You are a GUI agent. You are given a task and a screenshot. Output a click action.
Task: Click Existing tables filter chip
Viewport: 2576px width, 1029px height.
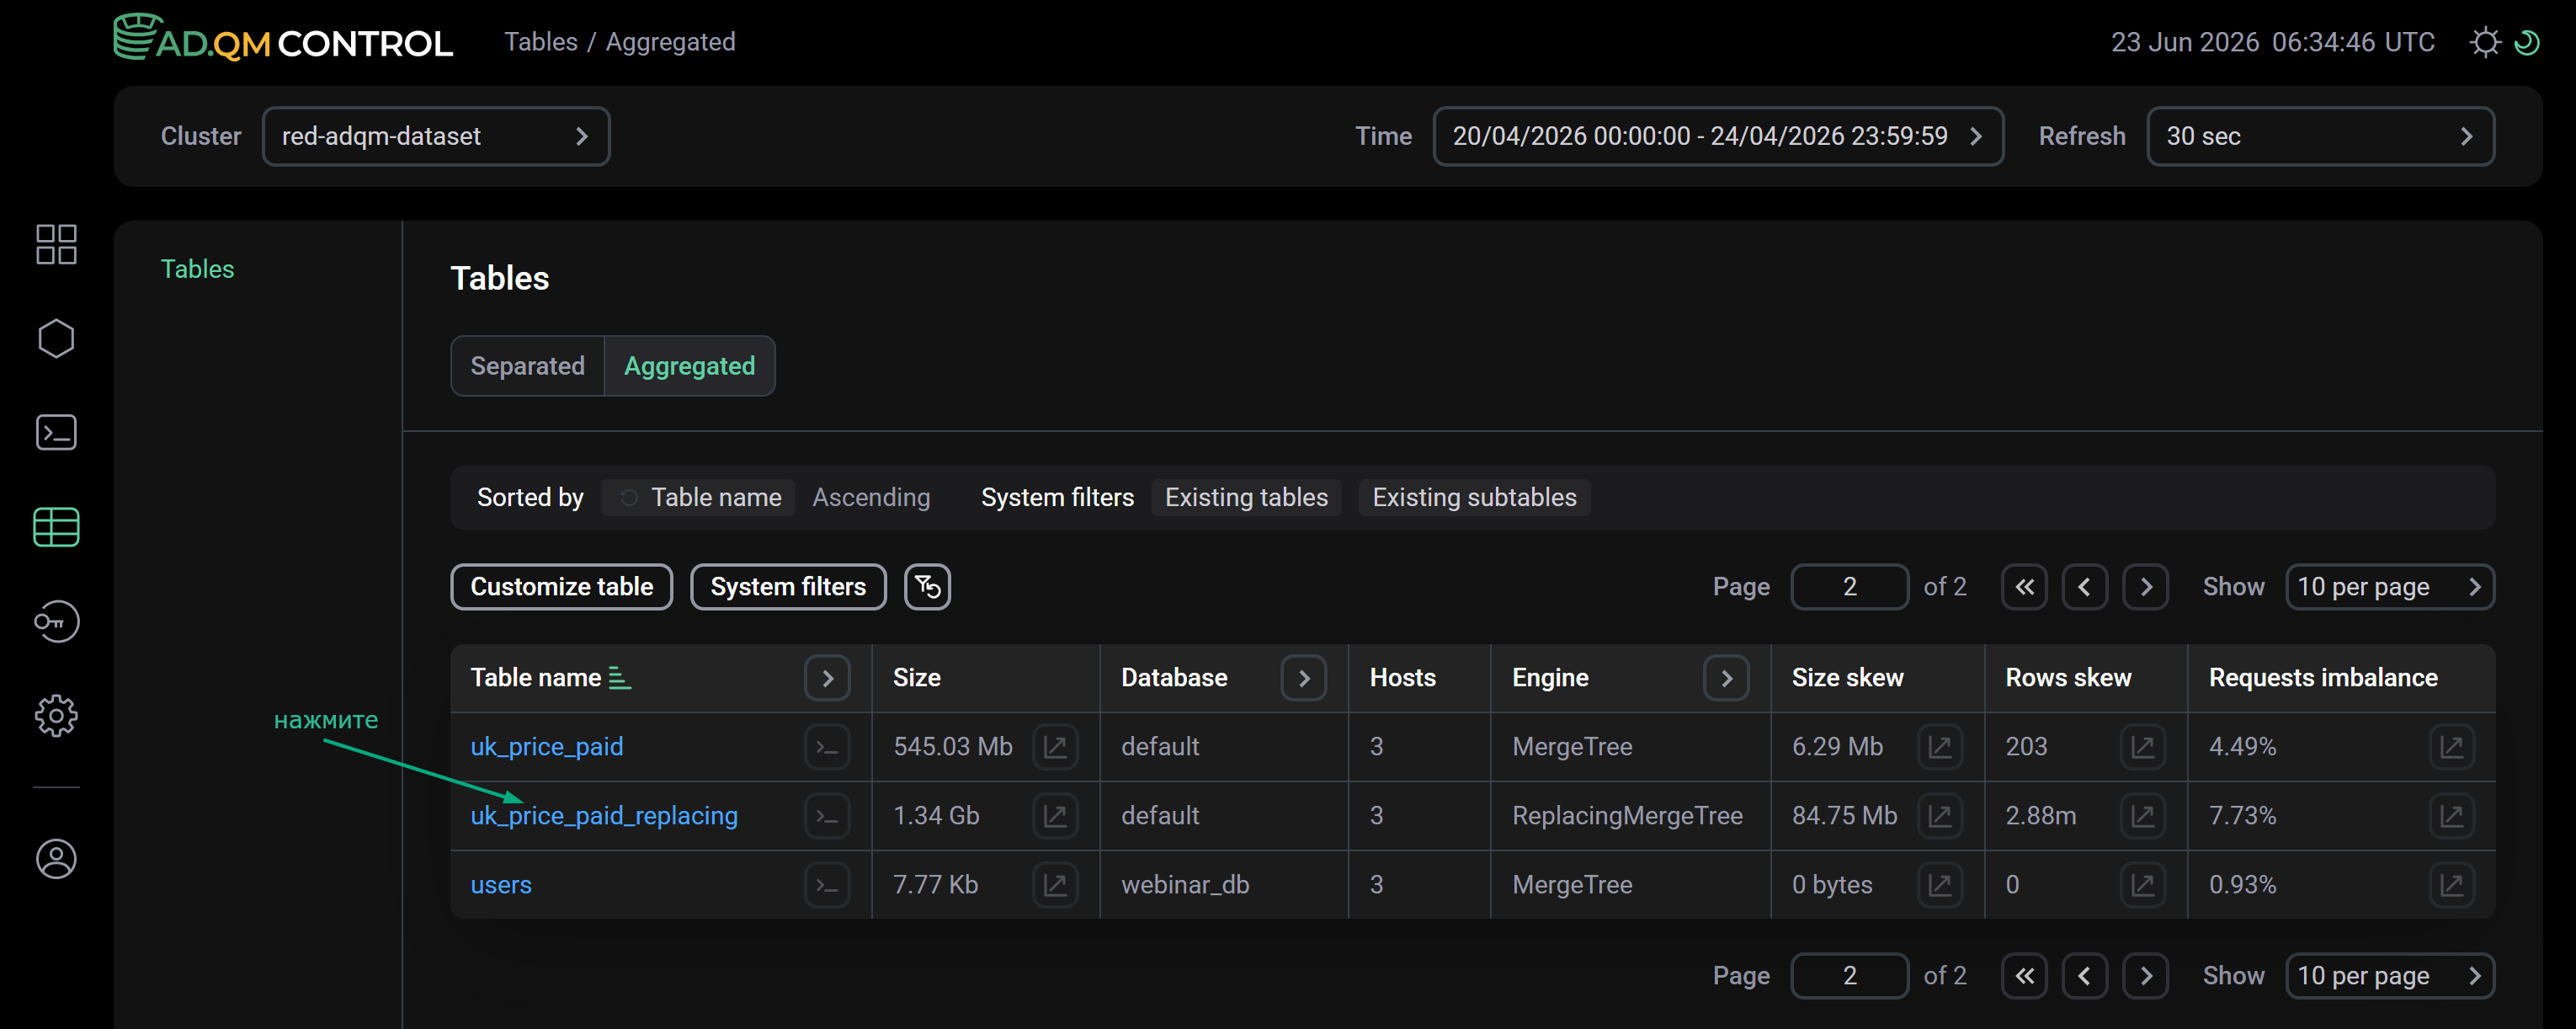pyautogui.click(x=1246, y=497)
